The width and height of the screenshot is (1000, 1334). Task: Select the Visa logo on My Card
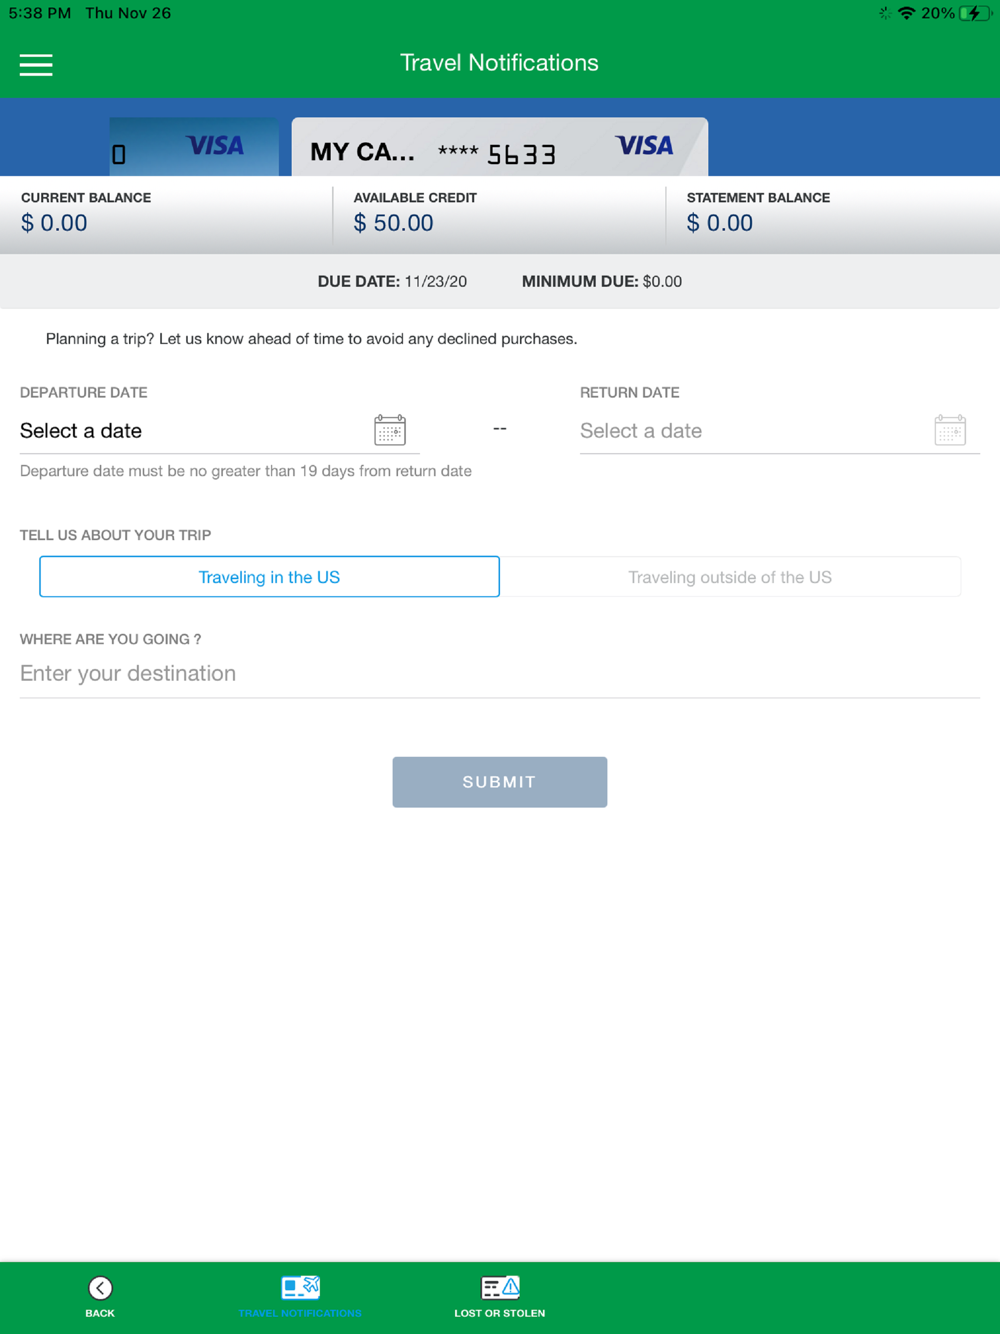(644, 146)
